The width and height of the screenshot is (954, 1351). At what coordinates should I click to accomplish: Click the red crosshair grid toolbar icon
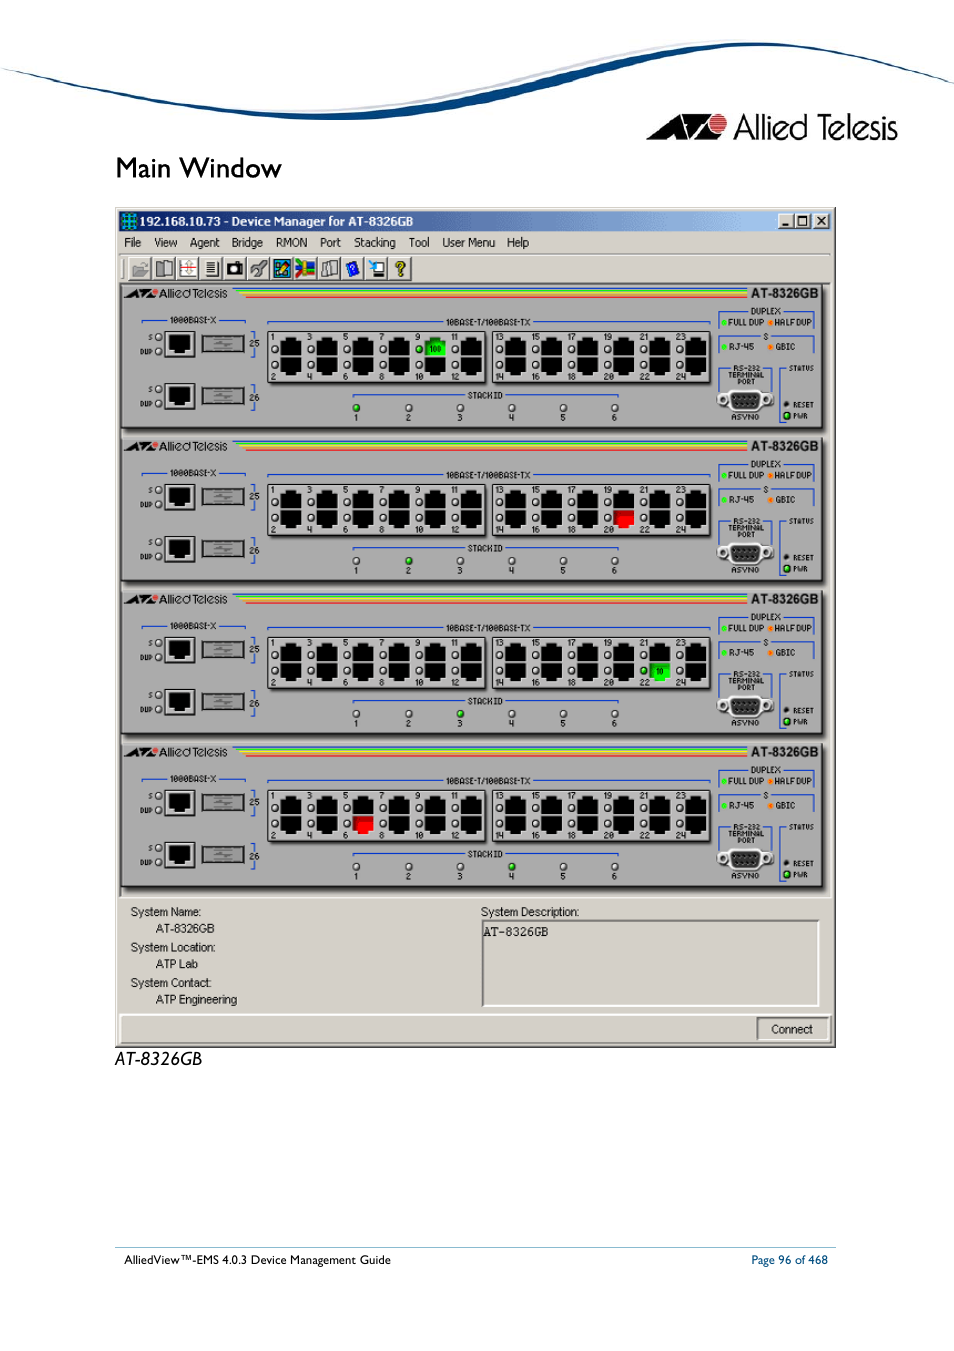coord(188,269)
